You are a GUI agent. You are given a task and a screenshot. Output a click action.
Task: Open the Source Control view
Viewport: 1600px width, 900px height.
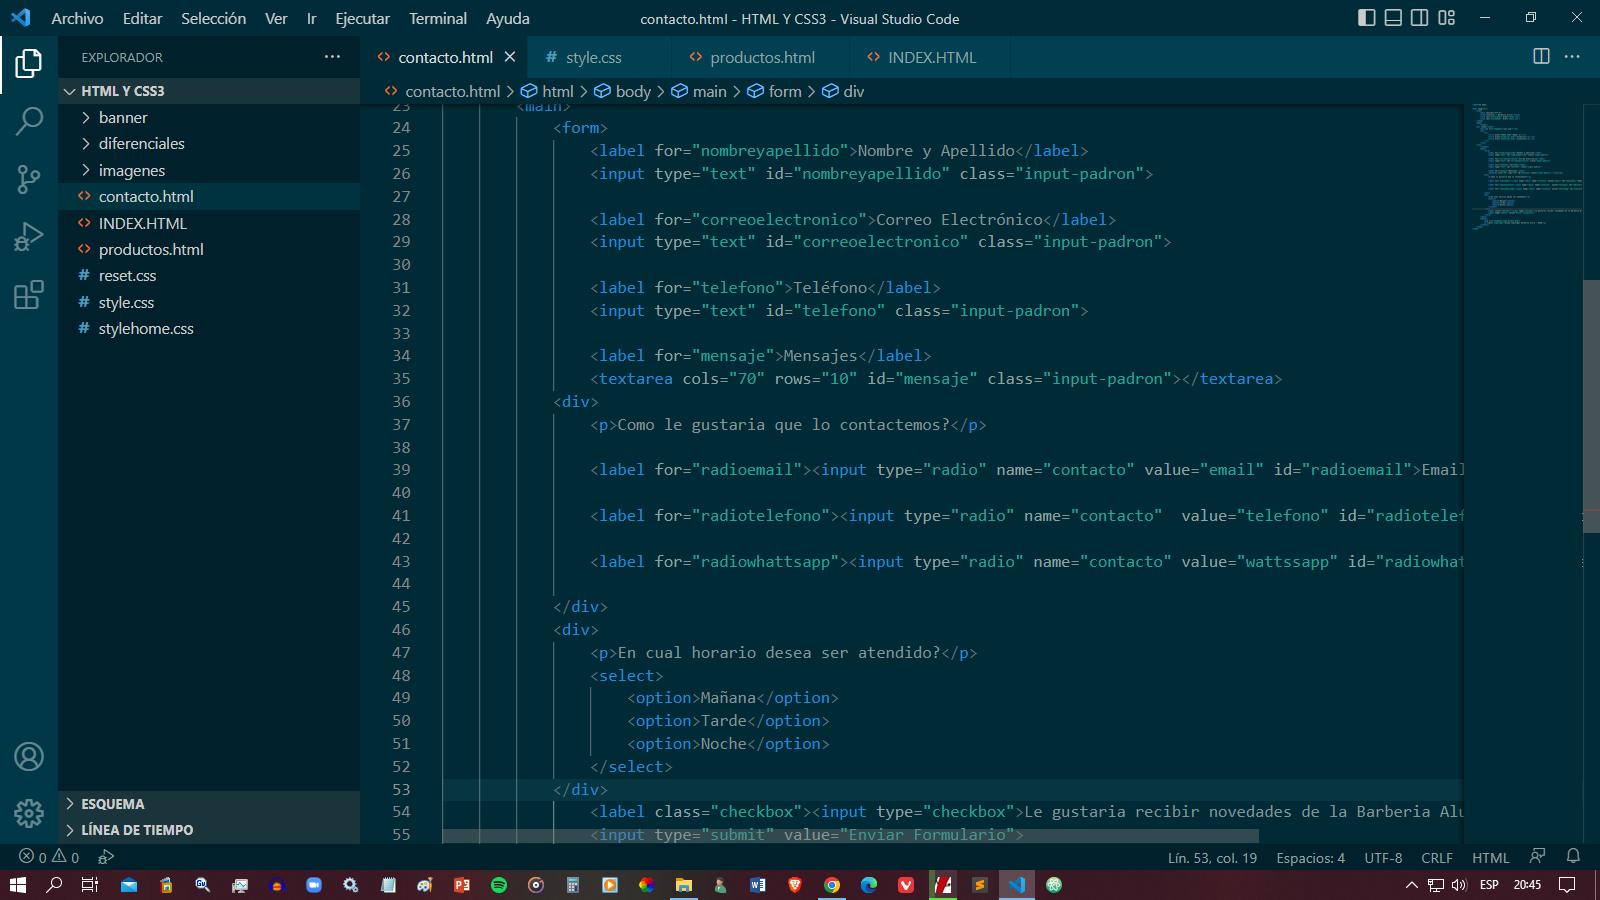(x=29, y=179)
